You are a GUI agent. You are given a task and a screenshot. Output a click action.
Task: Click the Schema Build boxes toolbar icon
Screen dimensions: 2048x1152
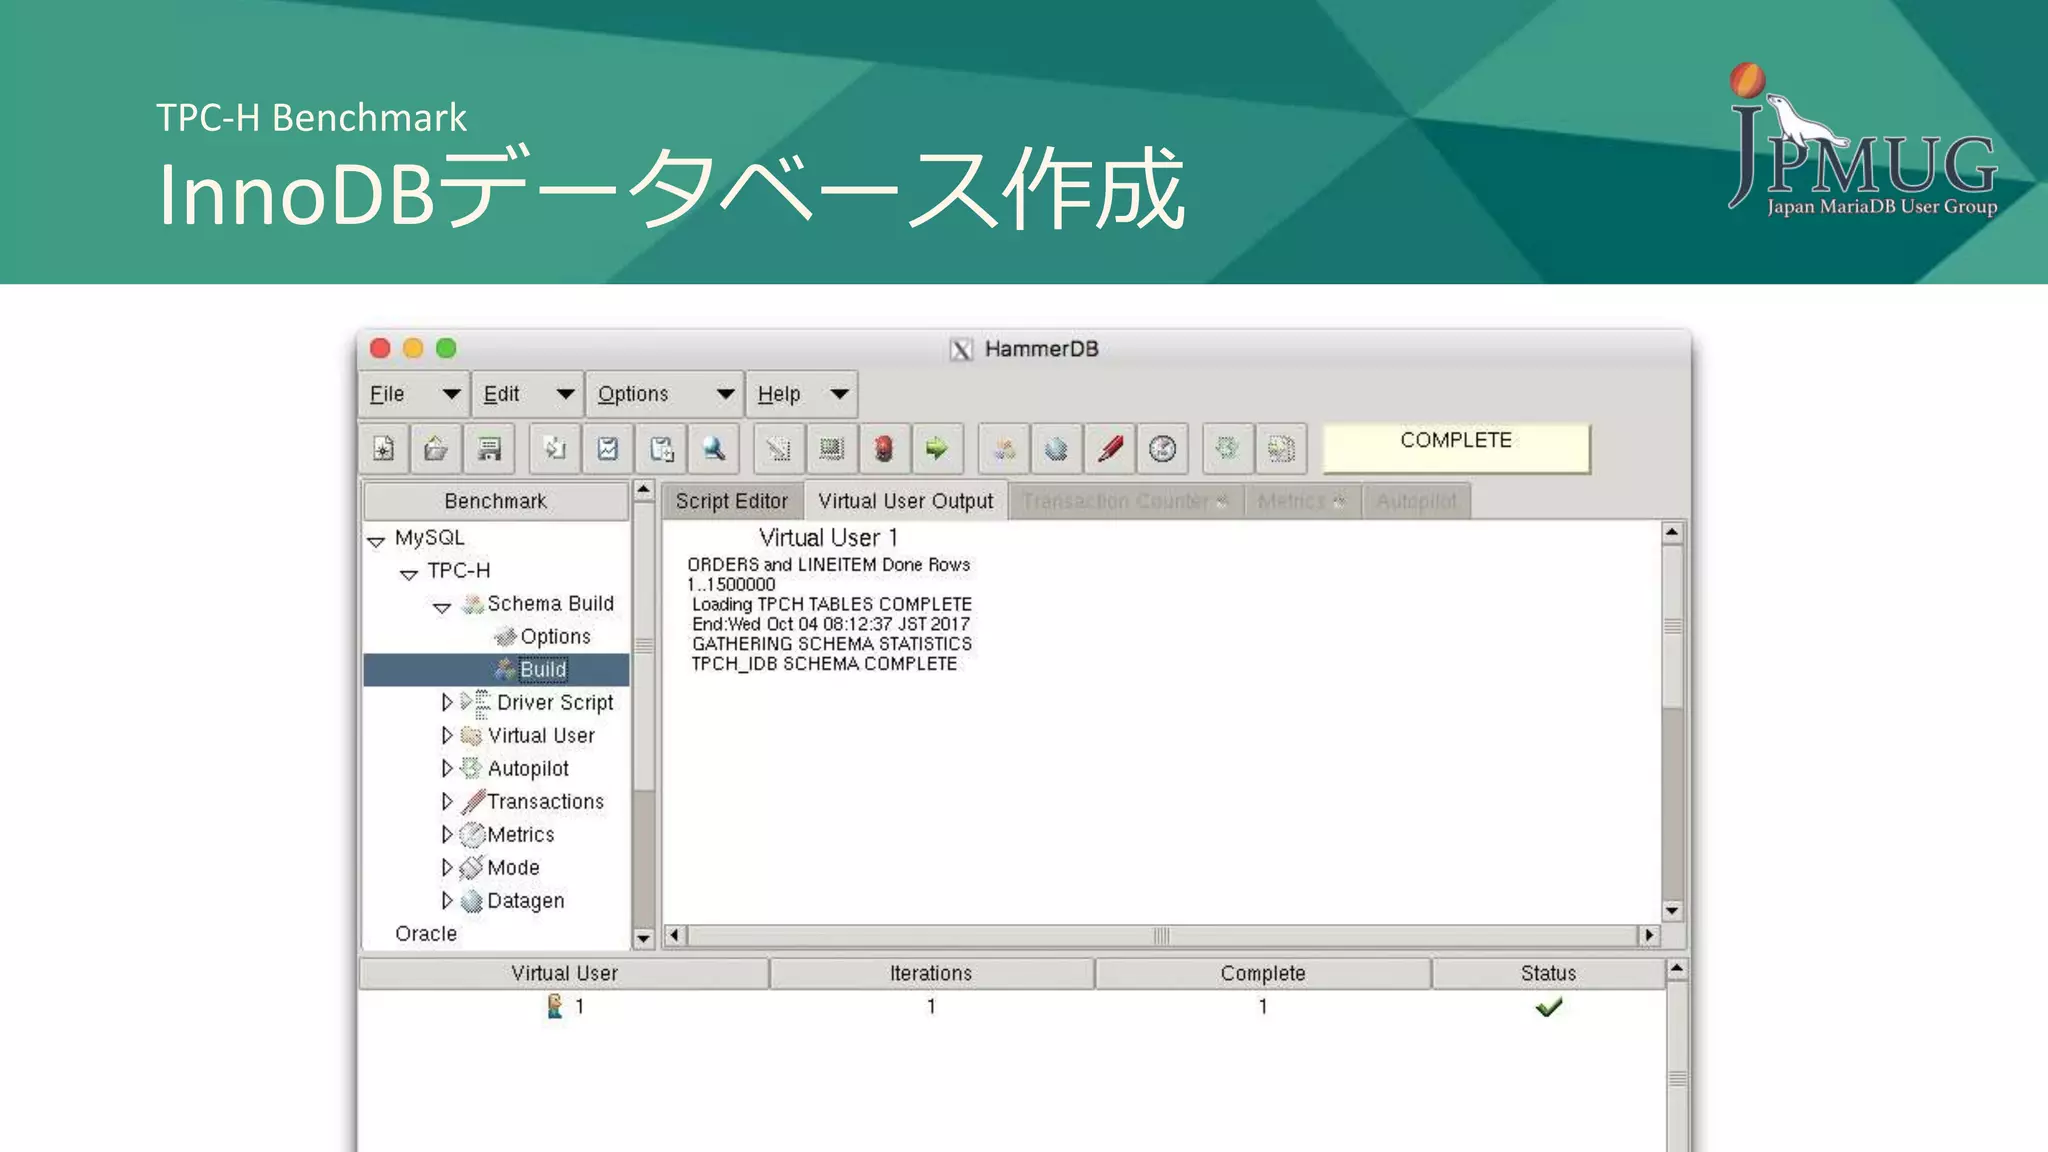coord(1004,449)
